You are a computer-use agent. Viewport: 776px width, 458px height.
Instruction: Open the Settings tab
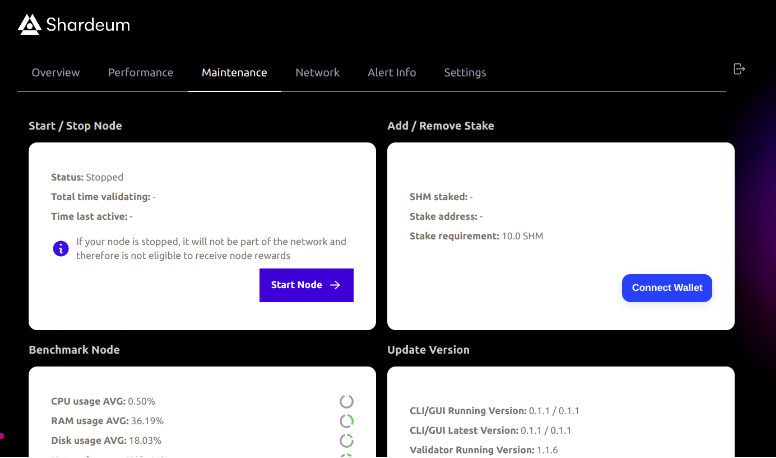pyautogui.click(x=465, y=72)
